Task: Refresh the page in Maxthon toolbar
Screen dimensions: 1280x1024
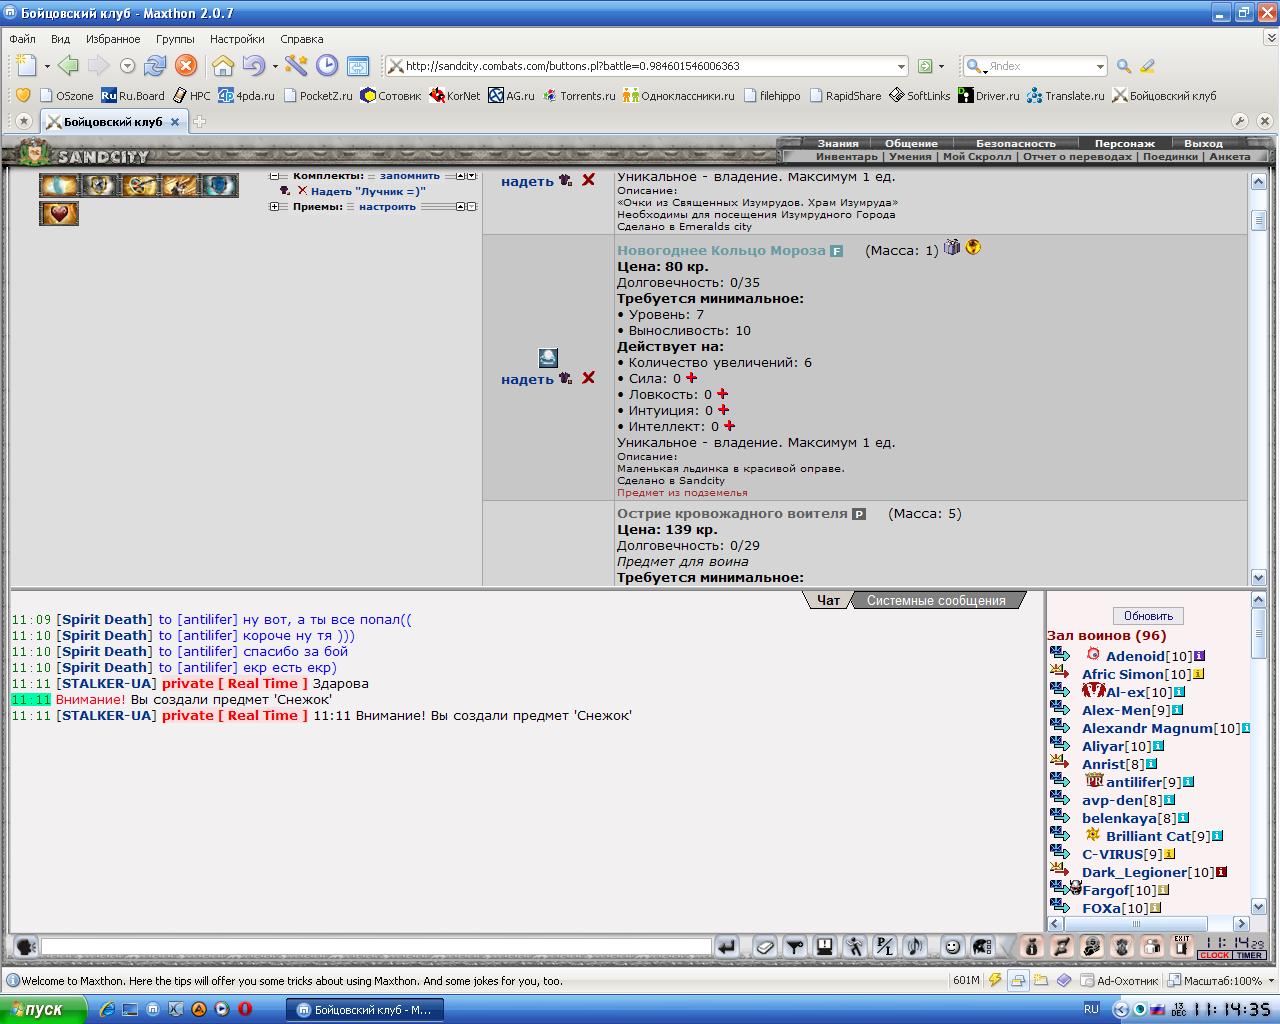Action: [154, 66]
